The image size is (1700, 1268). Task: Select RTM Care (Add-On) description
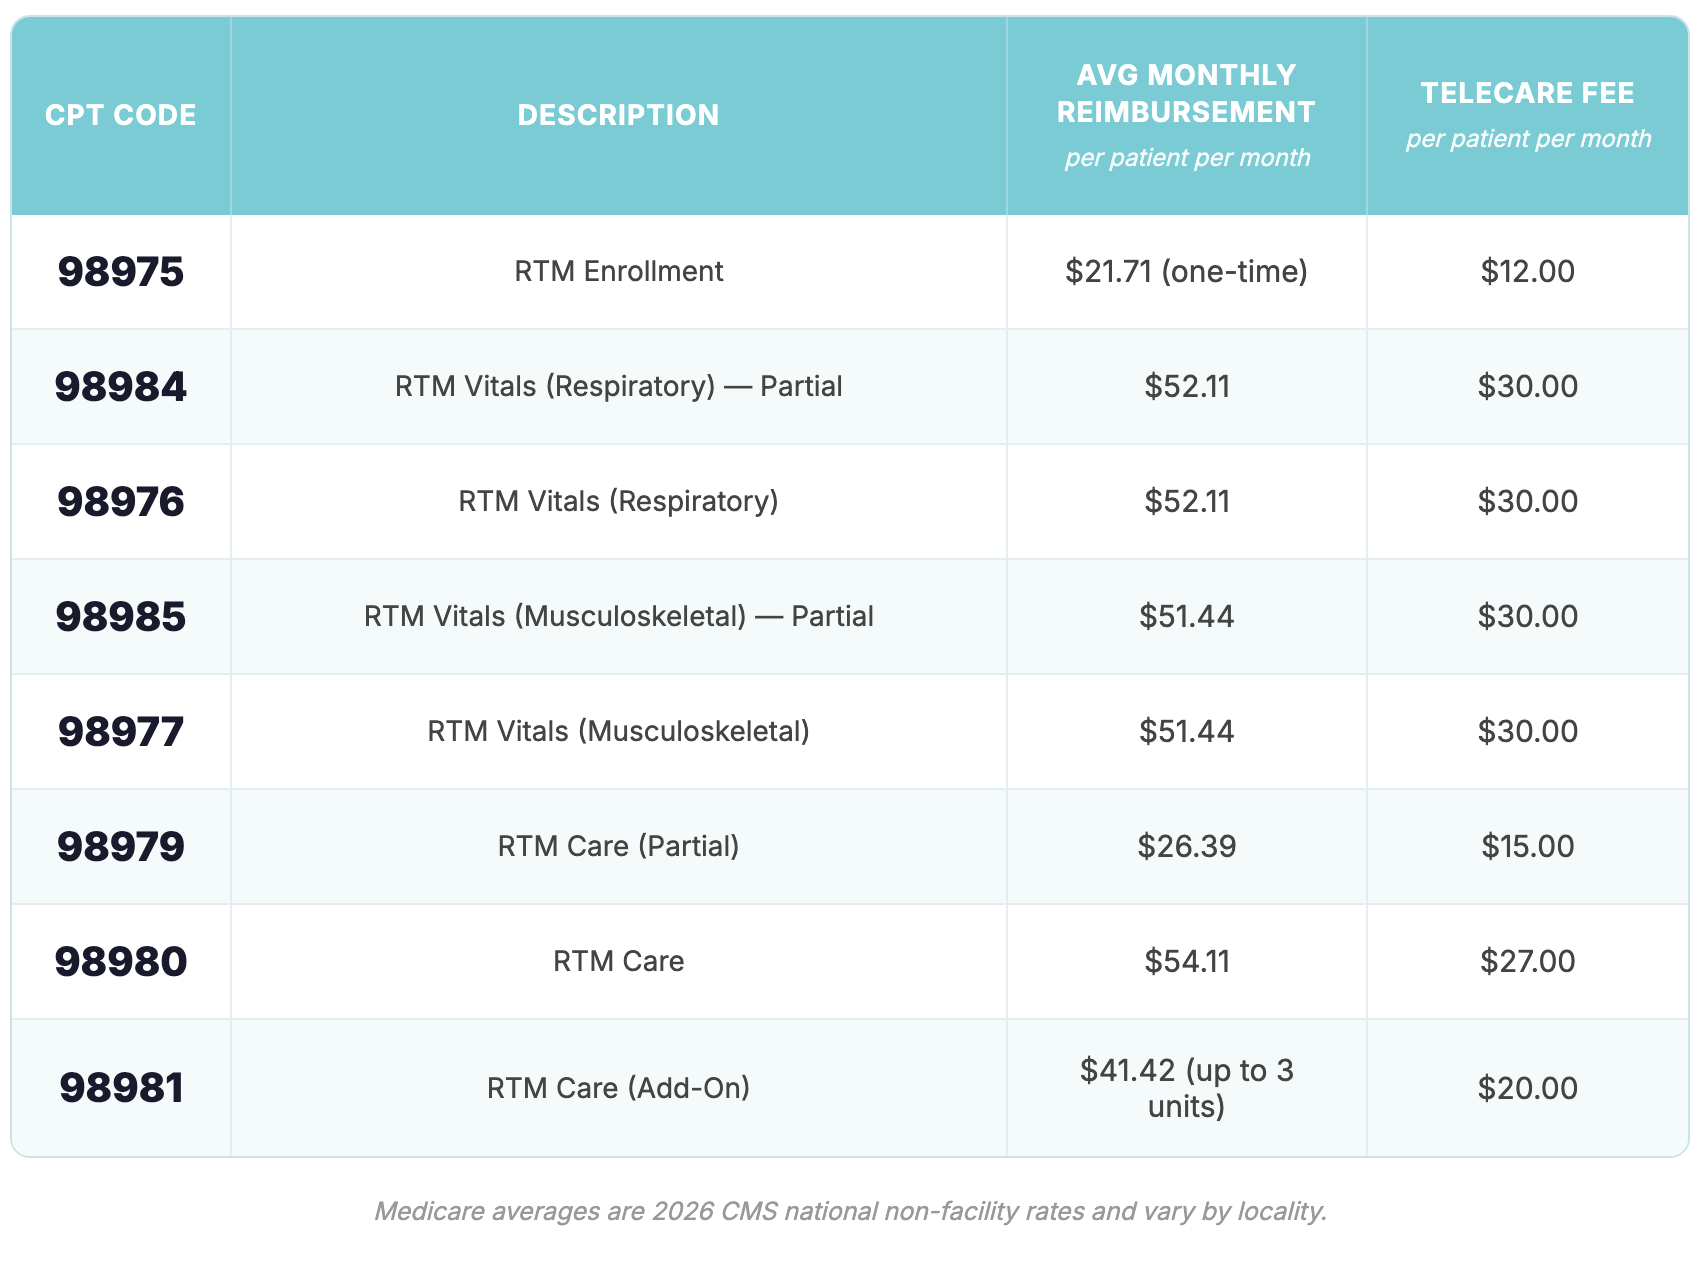pyautogui.click(x=618, y=1088)
